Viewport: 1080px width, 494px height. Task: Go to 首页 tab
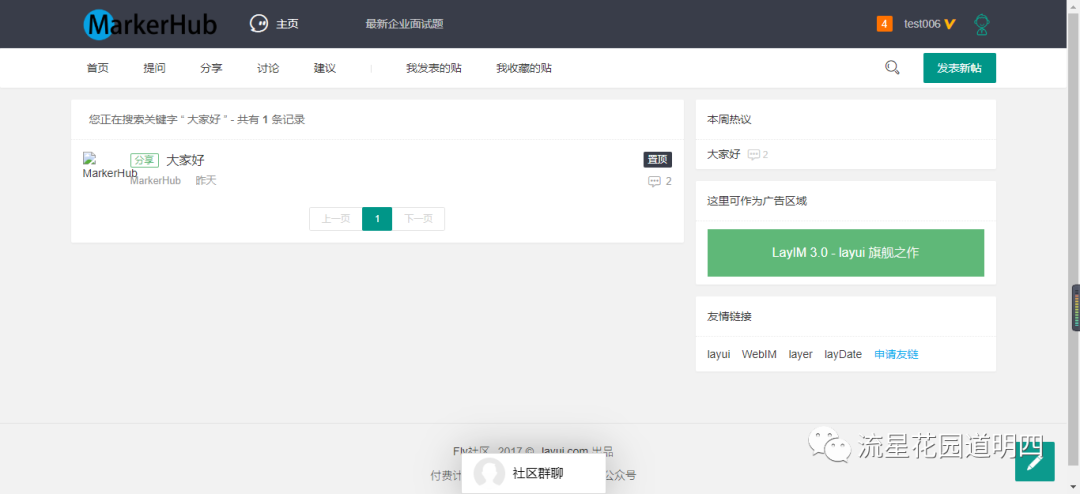[x=98, y=68]
